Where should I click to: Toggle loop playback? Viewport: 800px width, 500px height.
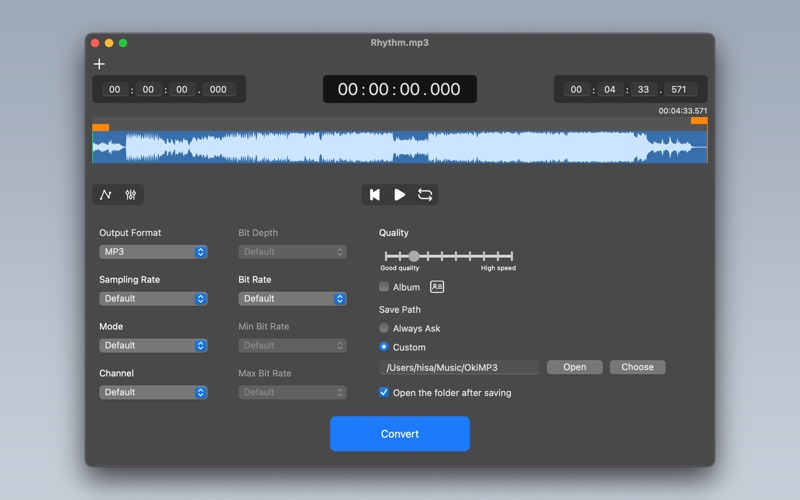pyautogui.click(x=425, y=195)
